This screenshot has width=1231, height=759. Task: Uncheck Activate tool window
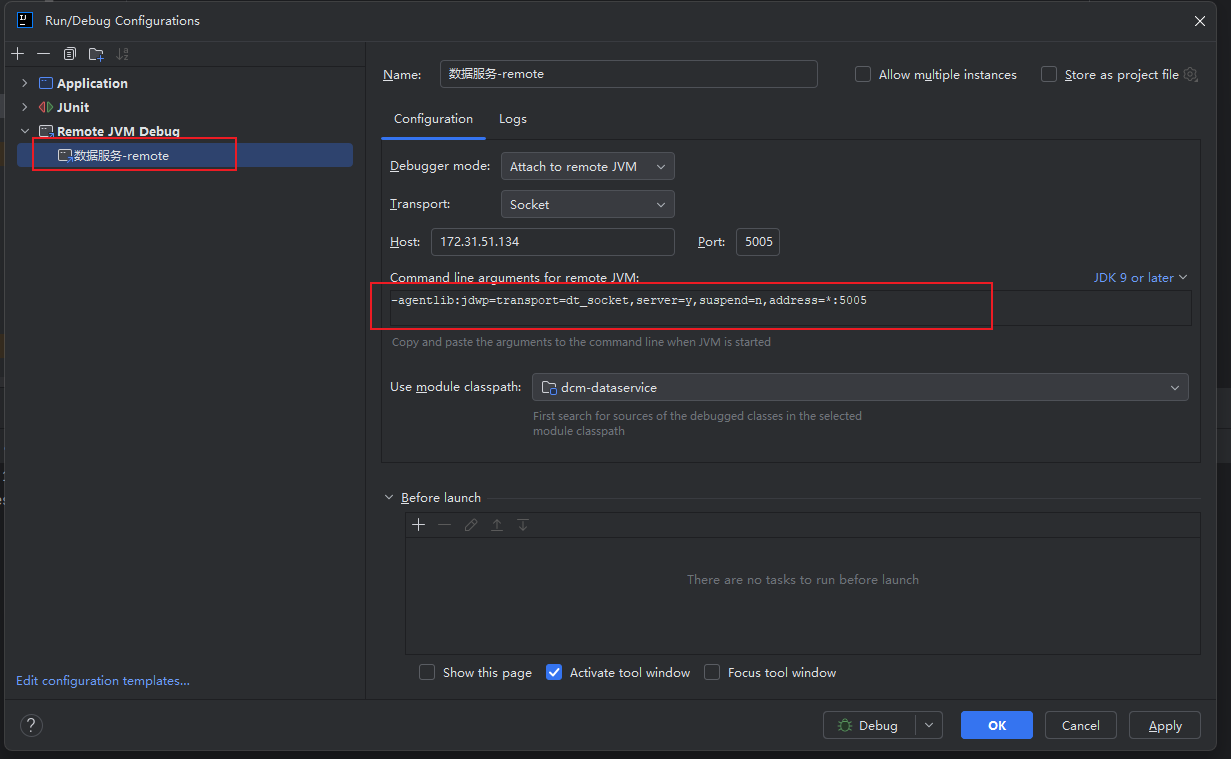click(554, 673)
